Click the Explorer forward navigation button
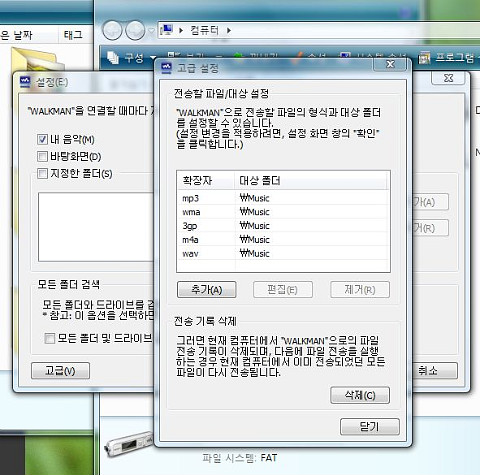This screenshot has width=480, height=475. tap(135, 30)
